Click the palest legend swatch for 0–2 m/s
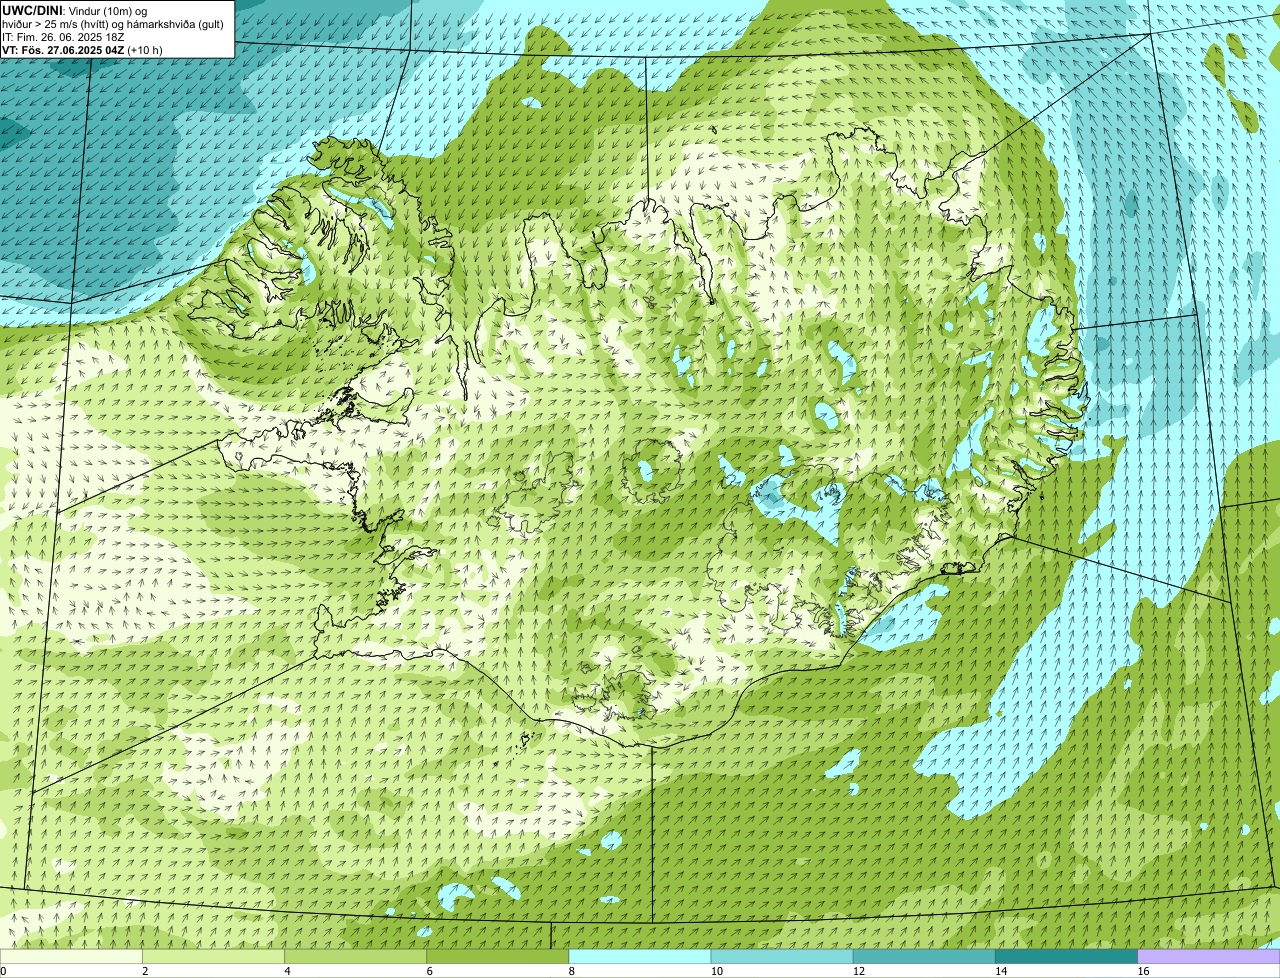Viewport: 1280px width, 978px height. 71,956
